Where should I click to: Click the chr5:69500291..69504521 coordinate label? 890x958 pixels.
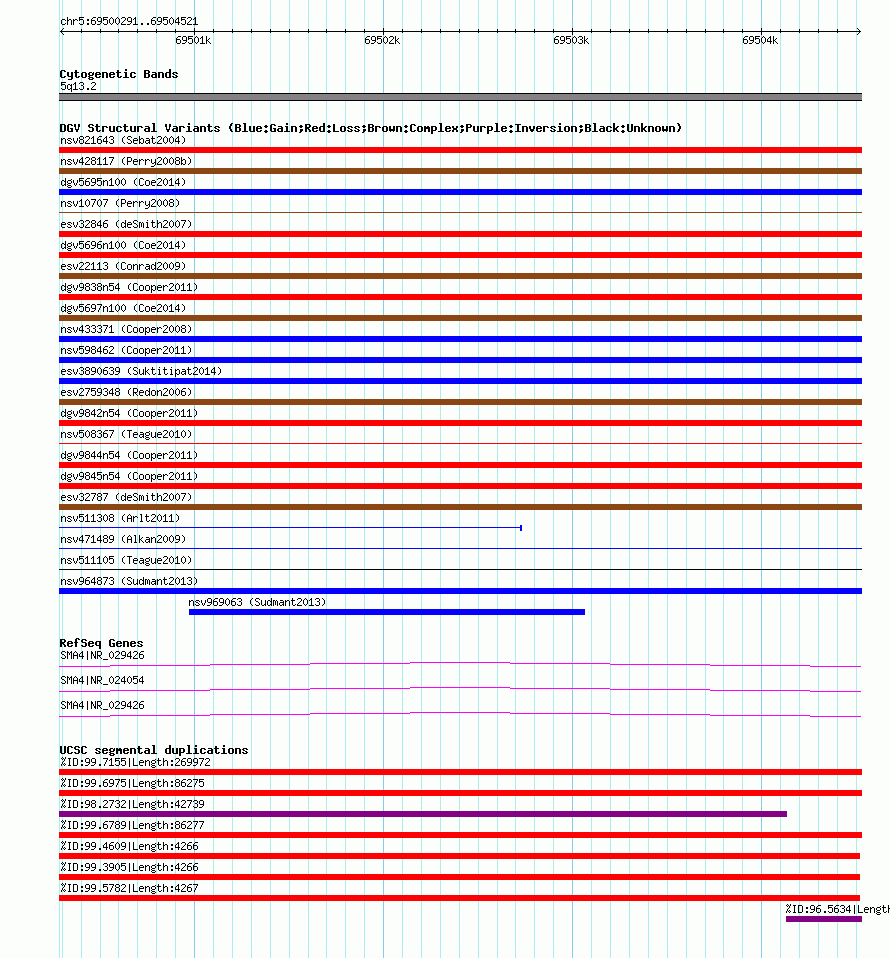[x=129, y=21]
